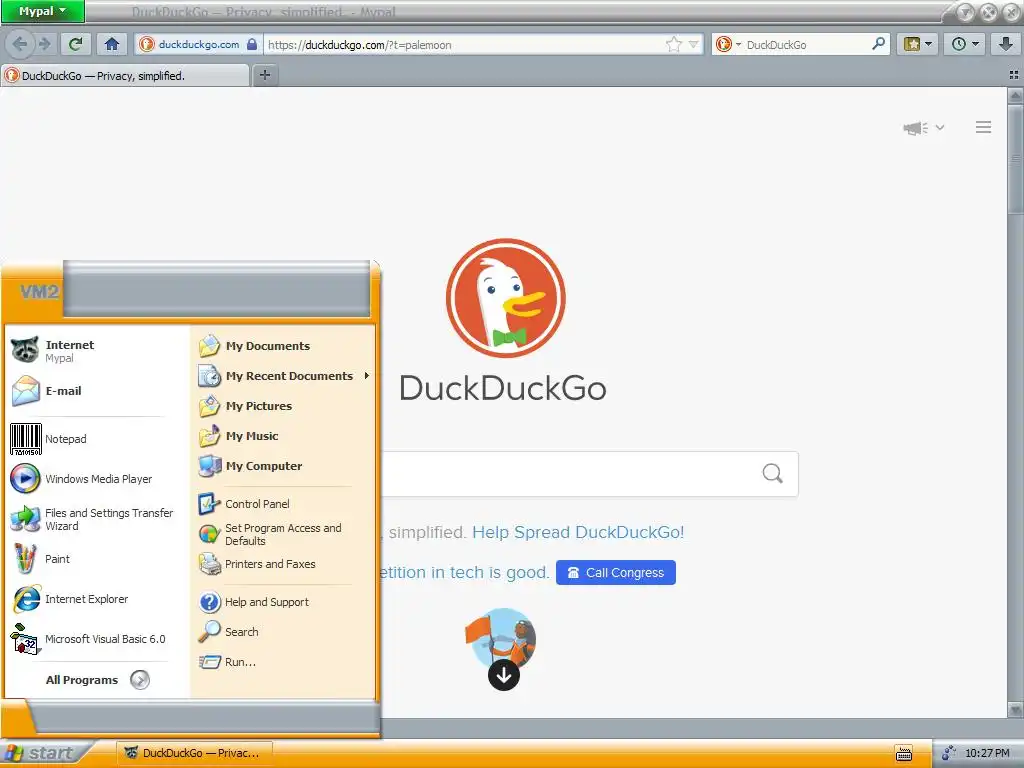The height and width of the screenshot is (768, 1024).
Task: Click the network tray icon
Action: [949, 754]
